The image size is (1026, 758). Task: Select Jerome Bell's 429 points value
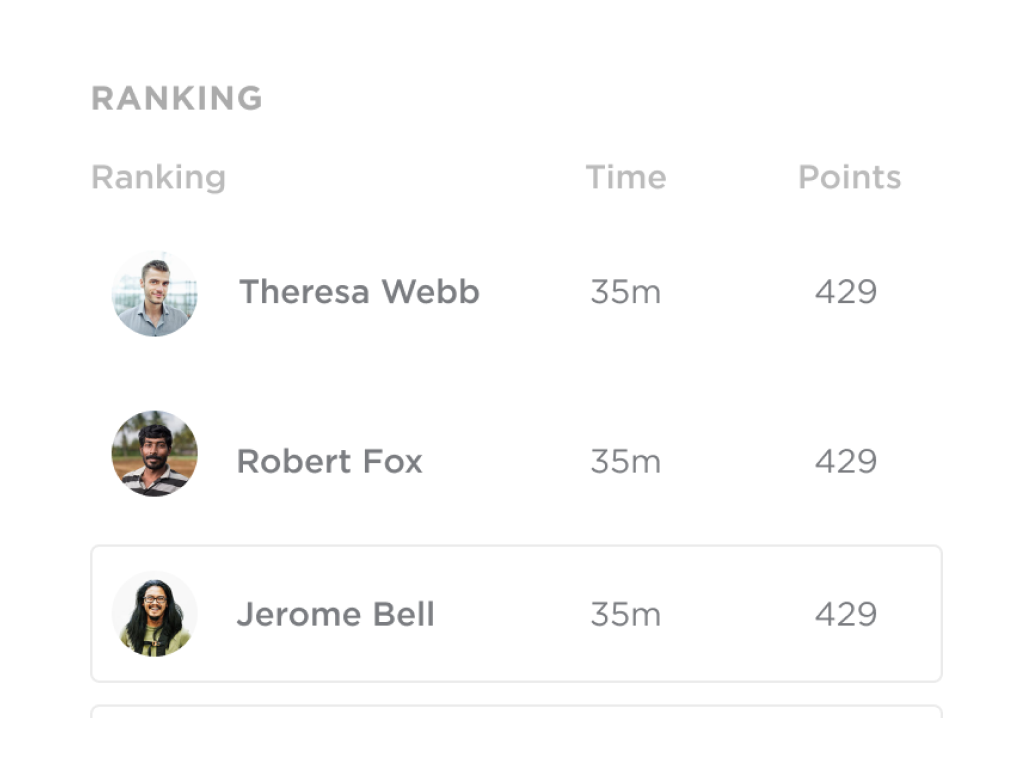point(846,615)
